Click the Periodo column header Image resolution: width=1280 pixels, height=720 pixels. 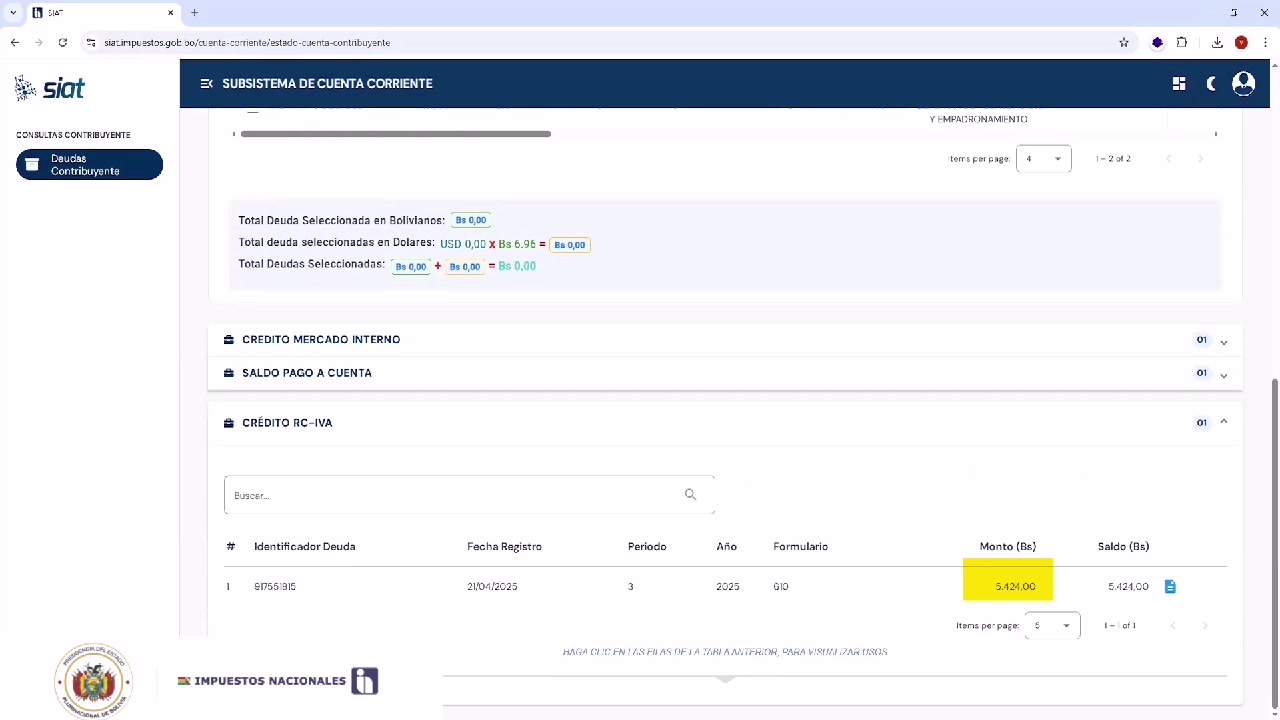click(x=647, y=547)
